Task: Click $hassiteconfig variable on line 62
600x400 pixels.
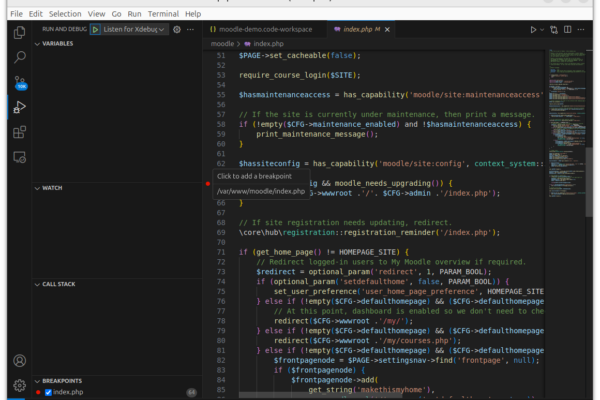Action: (269, 164)
